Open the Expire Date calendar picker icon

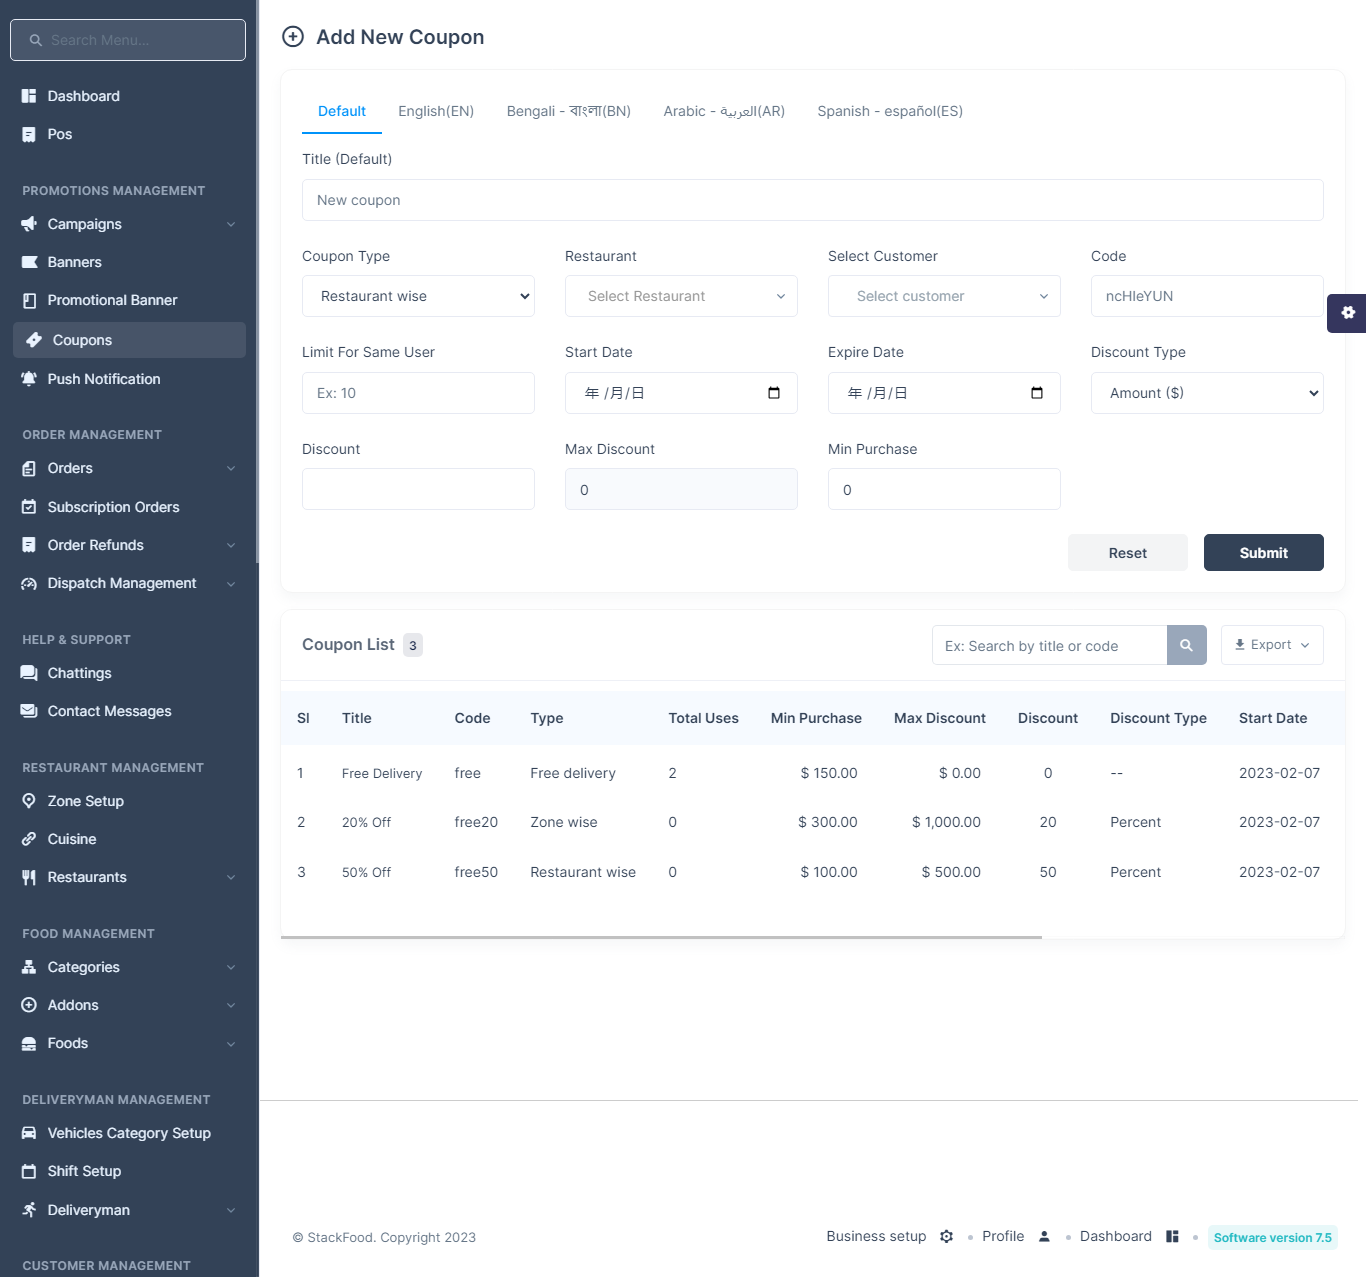pos(1037,393)
